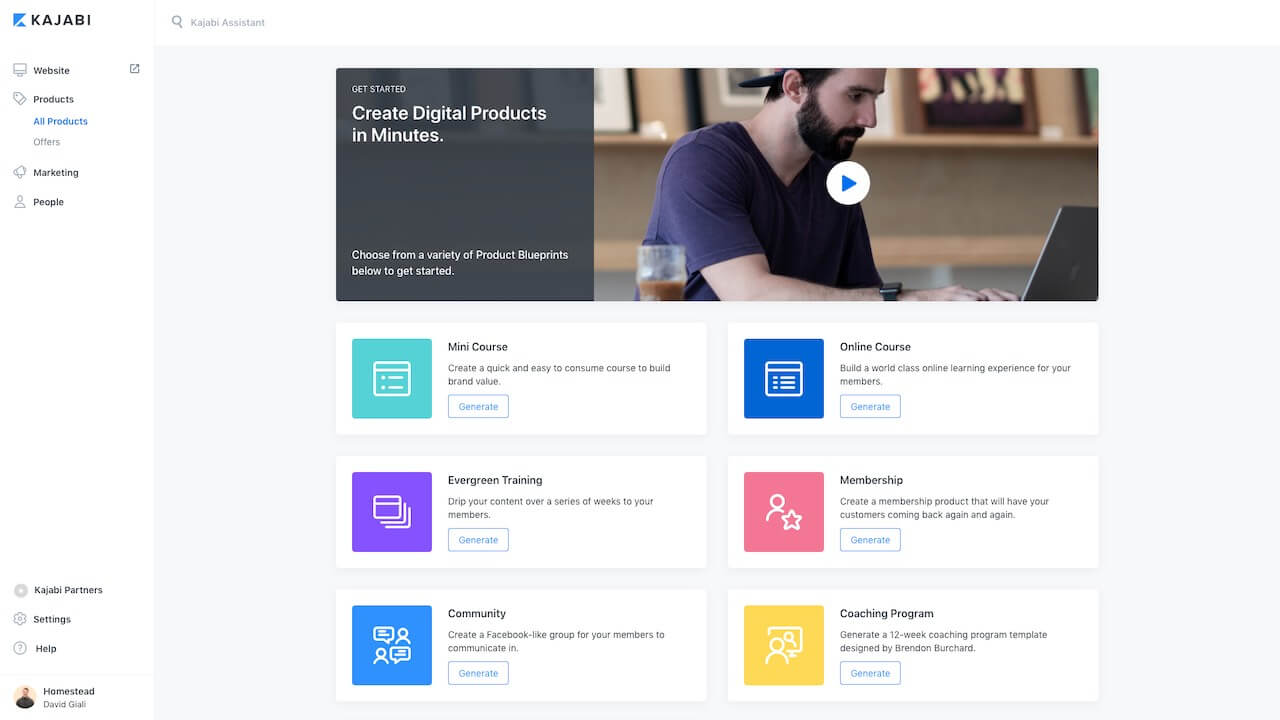
Task: Open Settings from the sidebar
Action: pyautogui.click(x=52, y=619)
